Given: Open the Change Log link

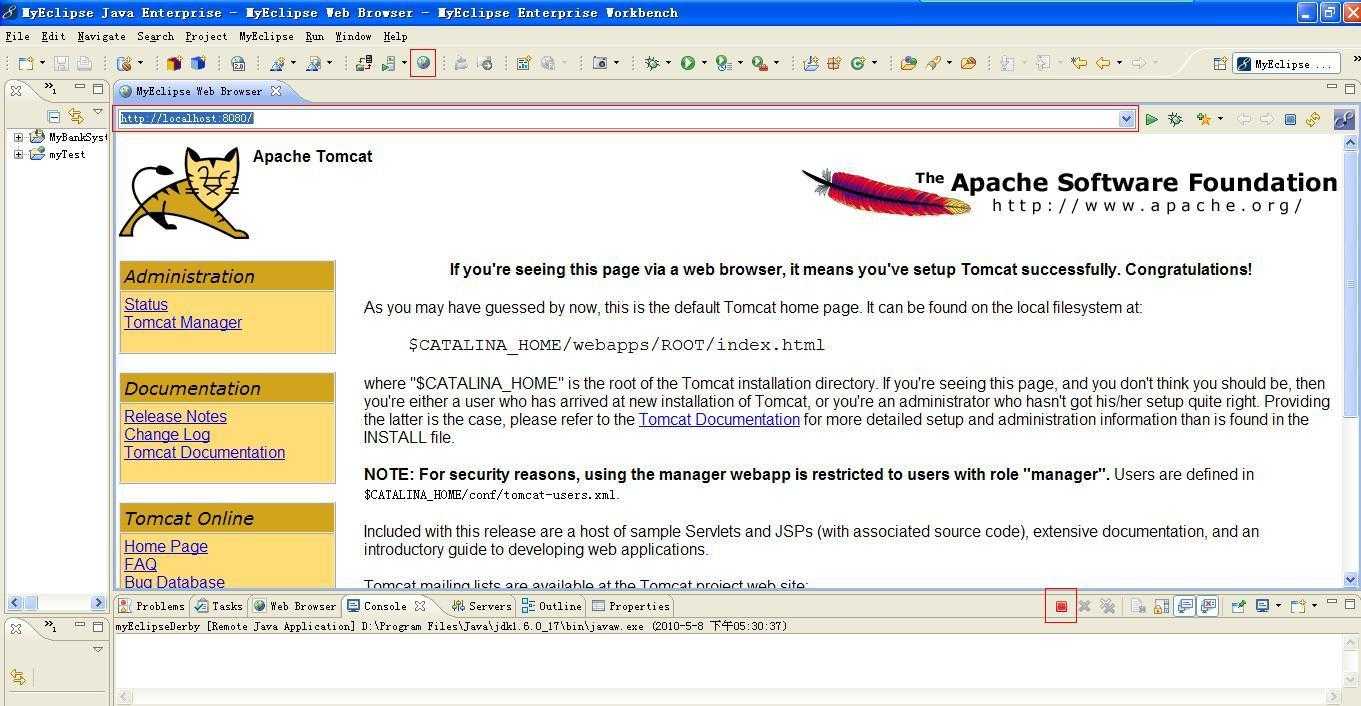Looking at the screenshot, I should click(x=167, y=434).
